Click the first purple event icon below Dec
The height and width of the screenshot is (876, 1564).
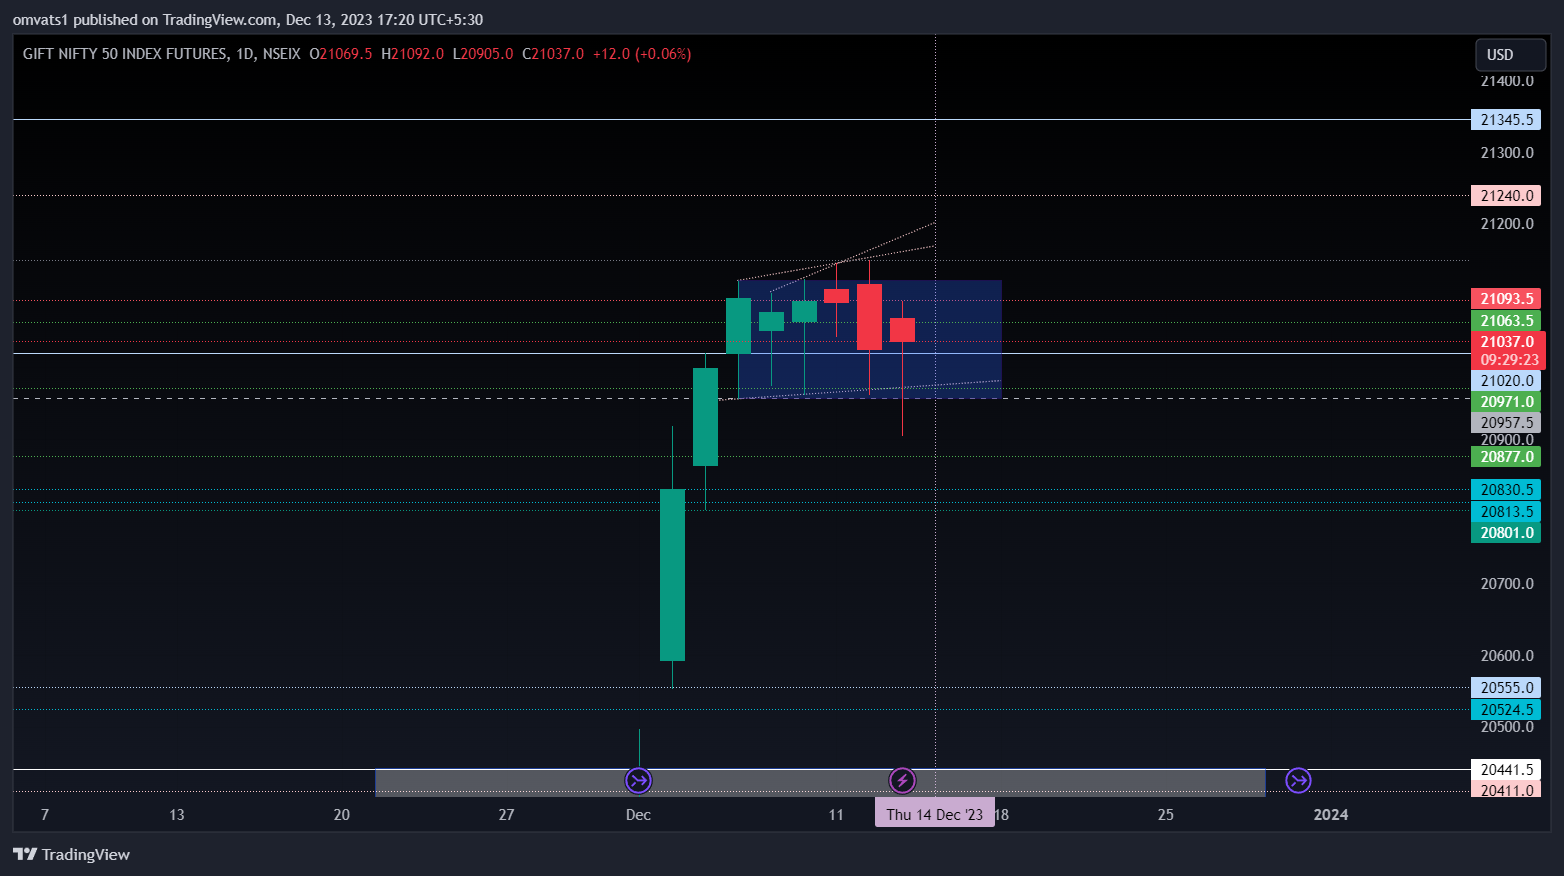638,780
